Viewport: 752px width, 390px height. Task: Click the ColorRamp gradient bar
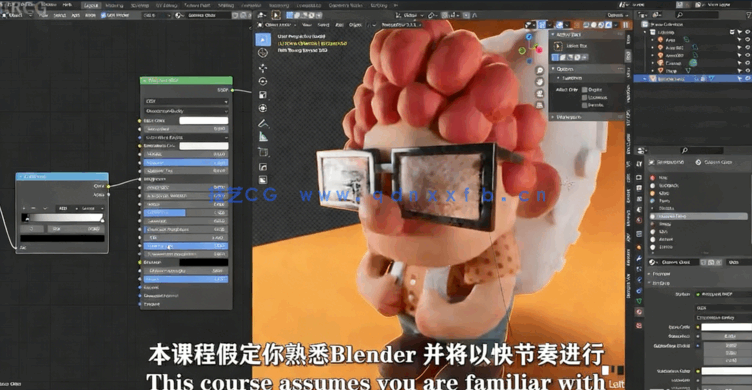tap(62, 218)
